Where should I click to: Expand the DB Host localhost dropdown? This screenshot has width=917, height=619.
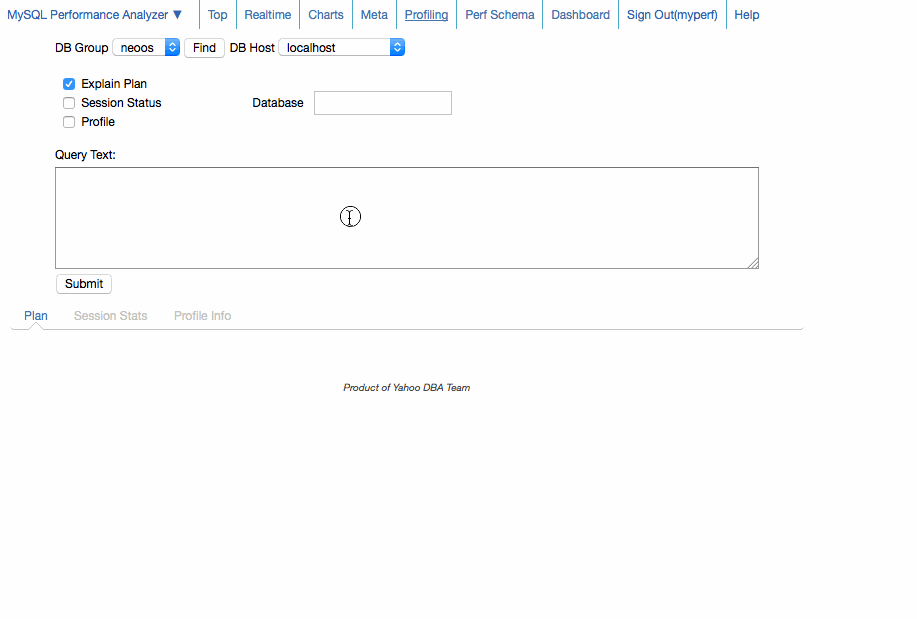coord(342,48)
